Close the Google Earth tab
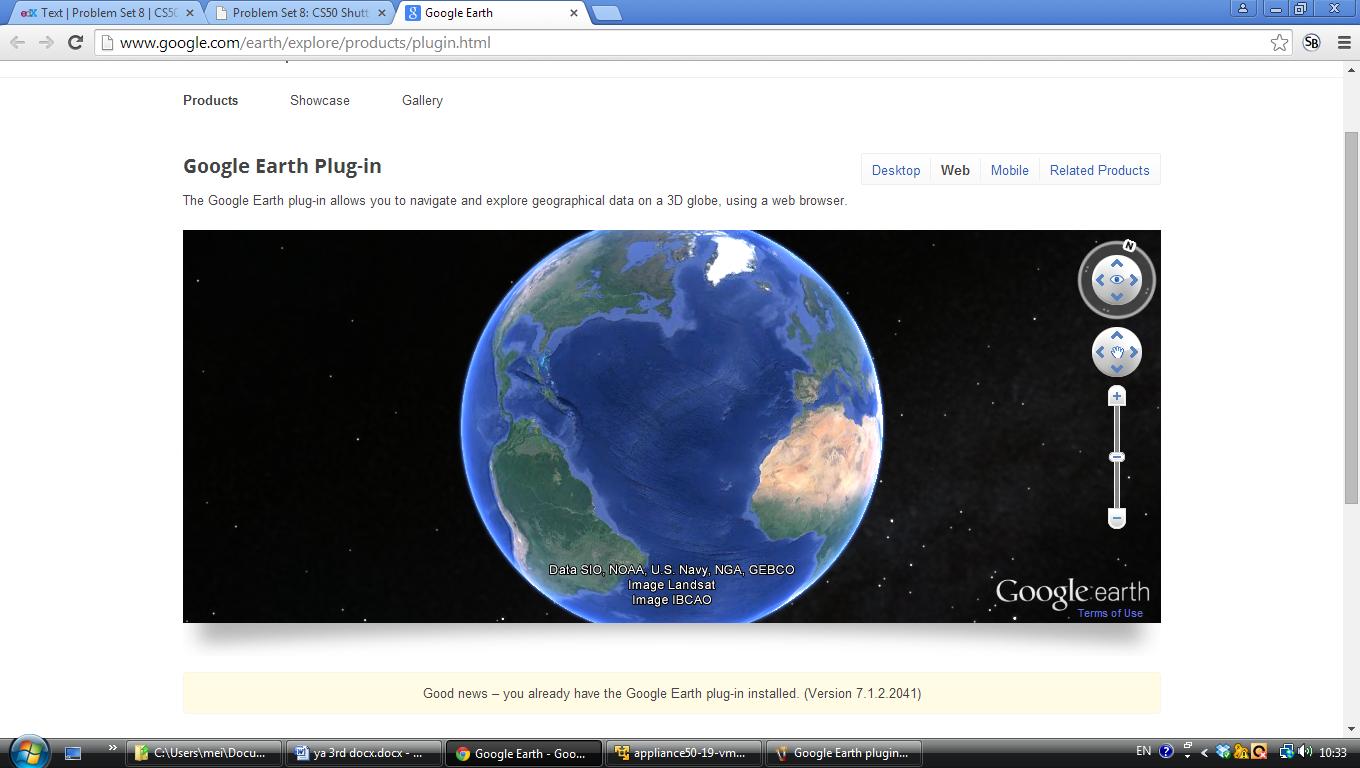This screenshot has height=768, width=1360. coord(574,13)
